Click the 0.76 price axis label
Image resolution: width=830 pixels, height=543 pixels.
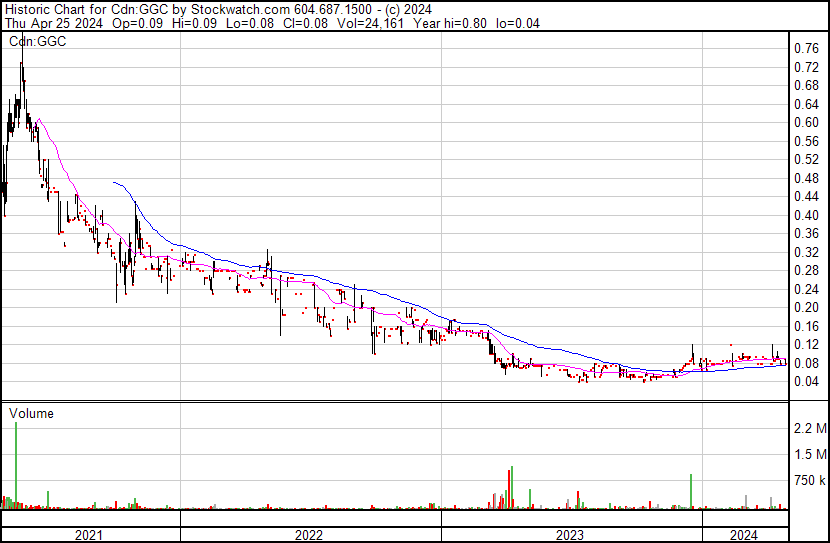806,48
